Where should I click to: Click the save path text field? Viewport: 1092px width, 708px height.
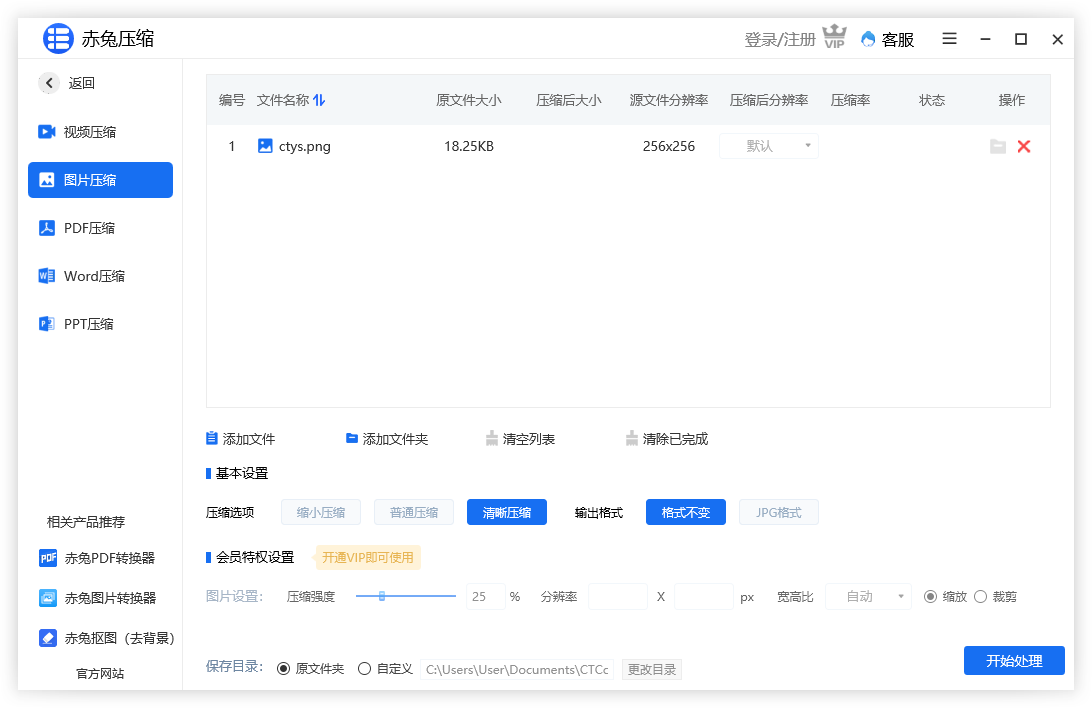tap(517, 669)
